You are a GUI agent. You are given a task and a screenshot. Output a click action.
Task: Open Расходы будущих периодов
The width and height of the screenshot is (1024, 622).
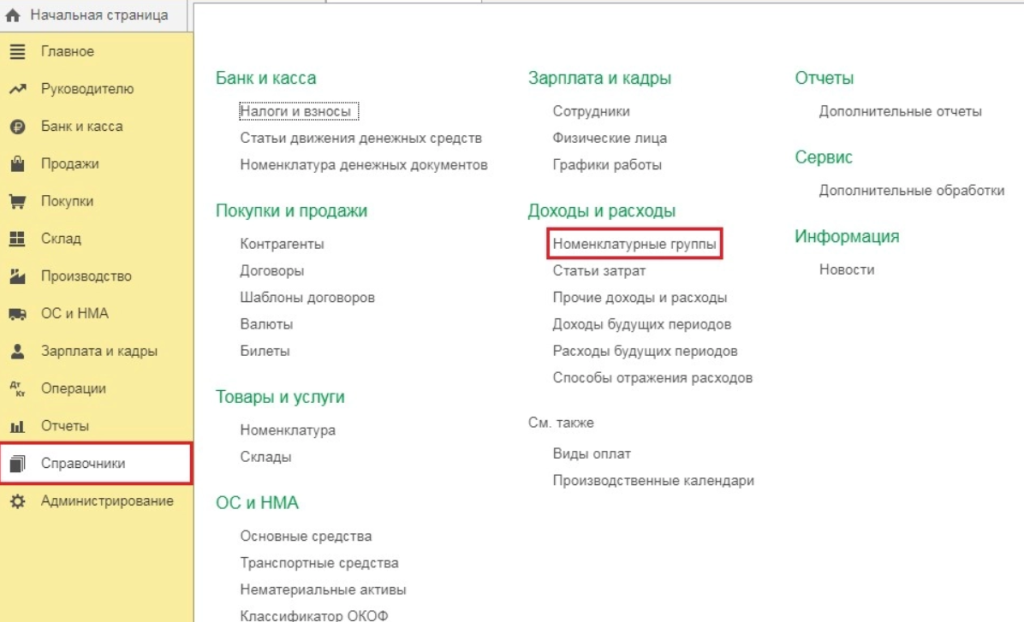pyautogui.click(x=645, y=351)
